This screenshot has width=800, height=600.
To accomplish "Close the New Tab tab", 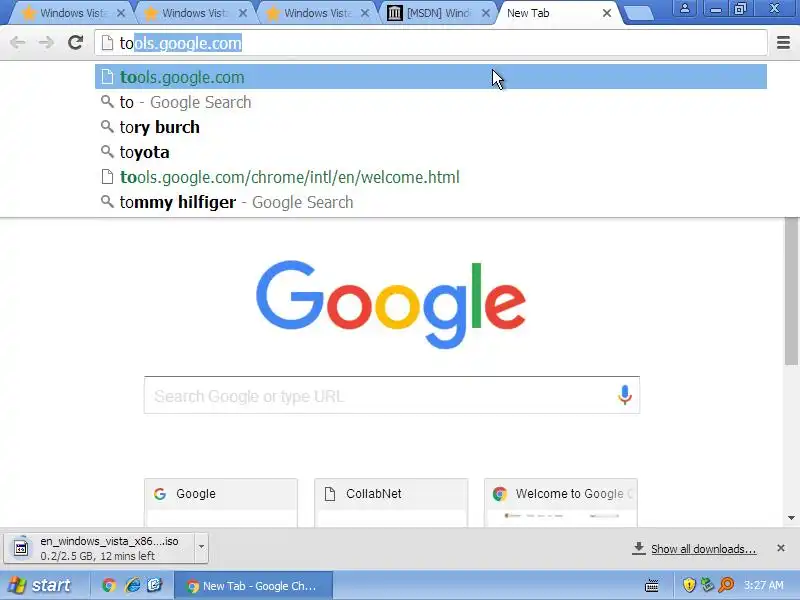I will click(607, 13).
